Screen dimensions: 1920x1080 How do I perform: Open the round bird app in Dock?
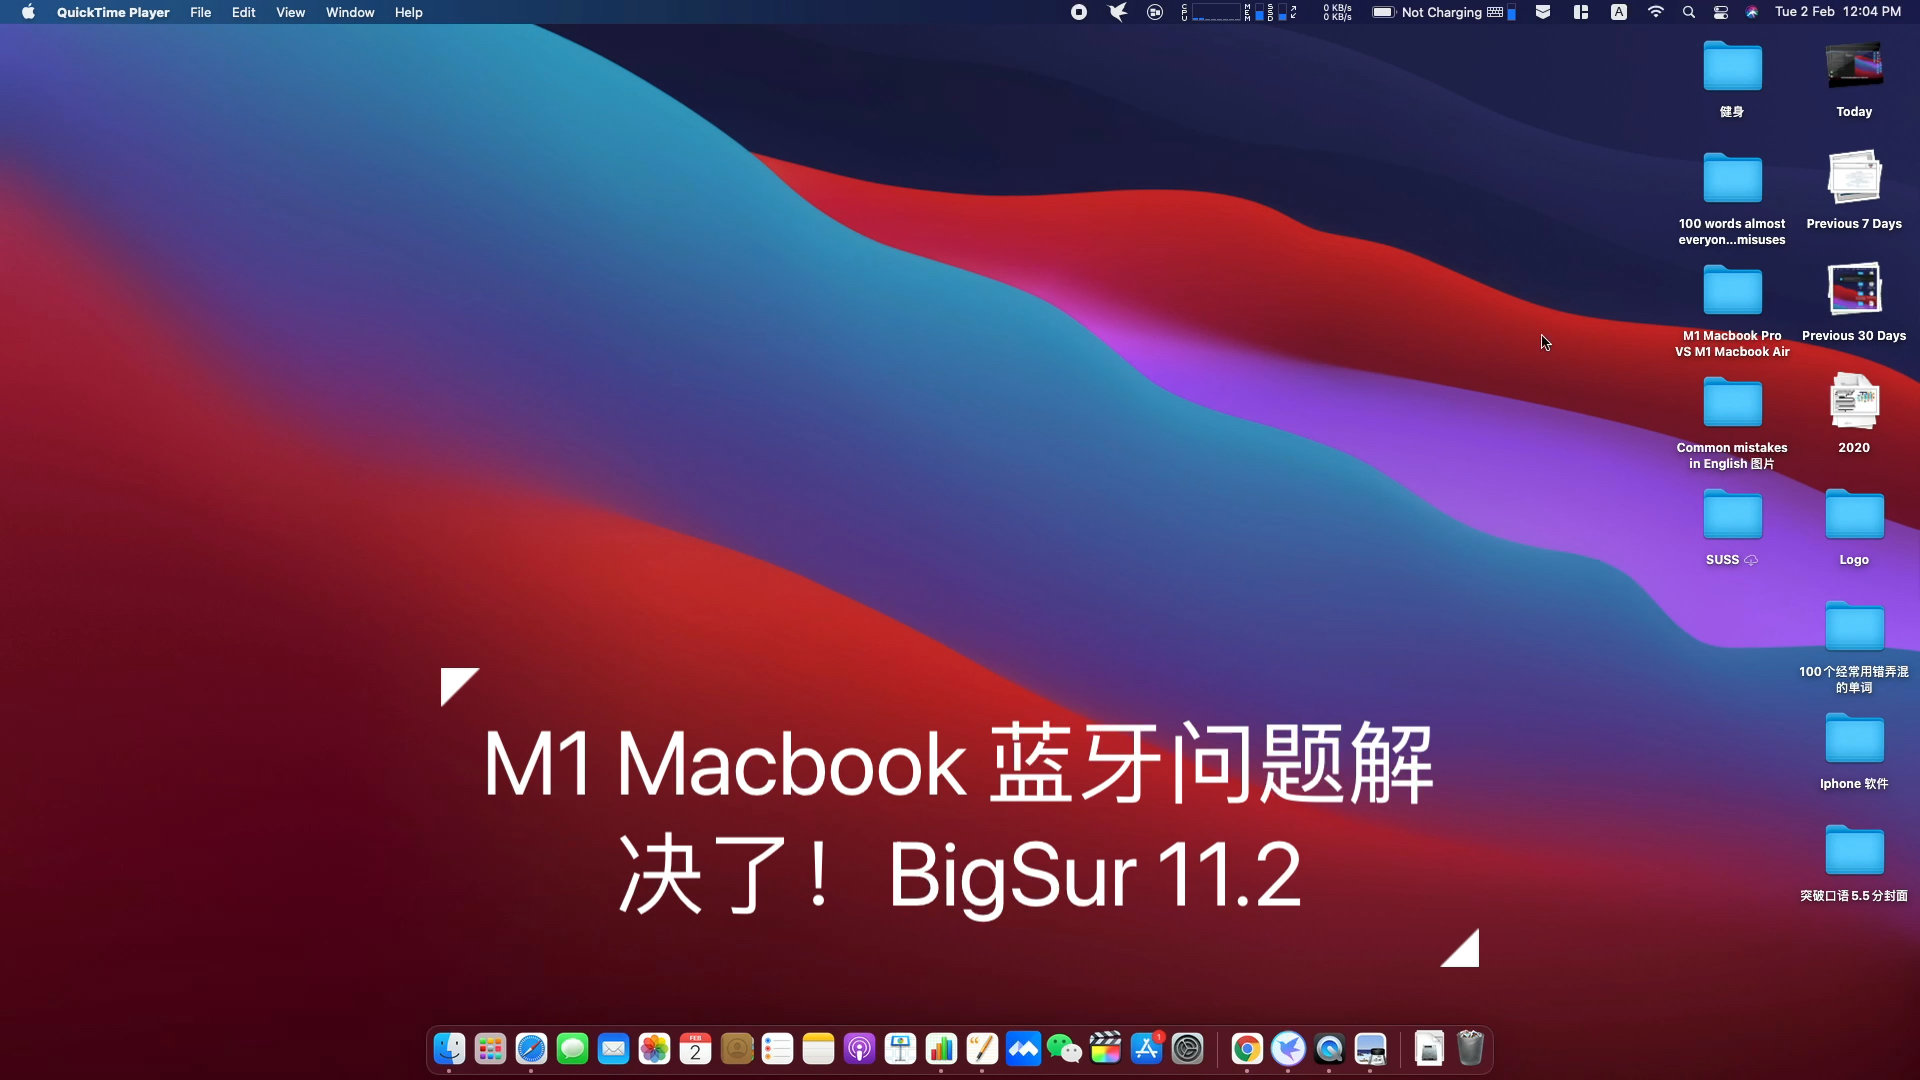click(1288, 1049)
